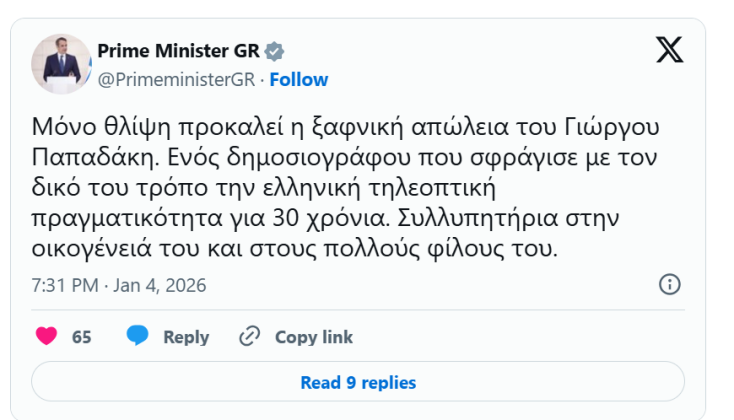734x420 pixels.
Task: Click the Copy link label
Action: 314,337
